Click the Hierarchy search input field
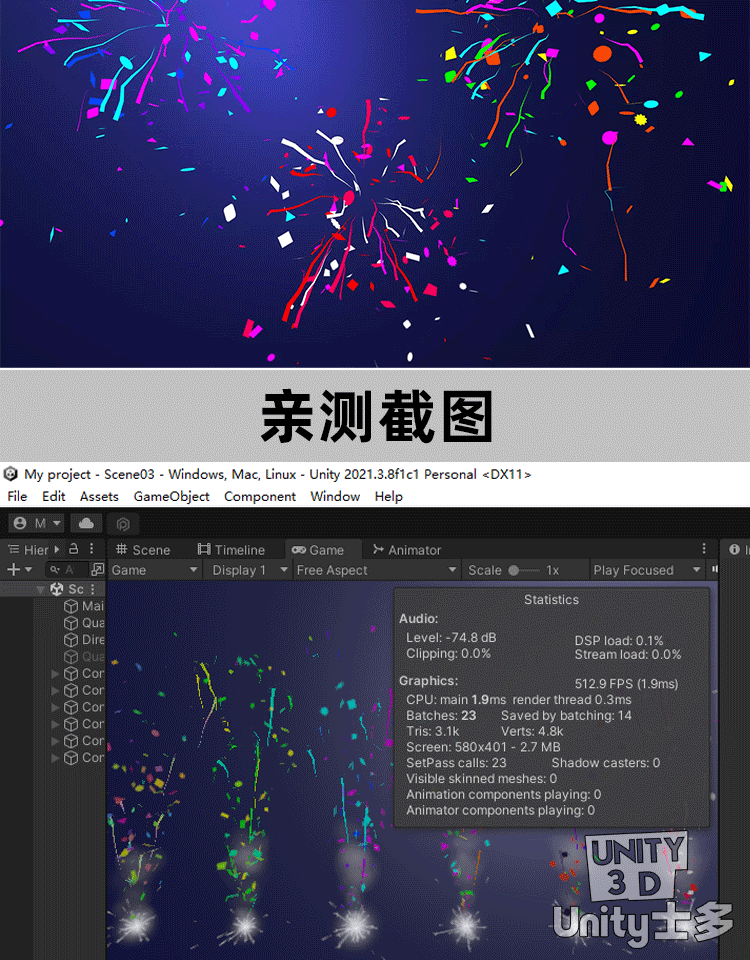Screen dimensions: 750x960 click(68, 569)
